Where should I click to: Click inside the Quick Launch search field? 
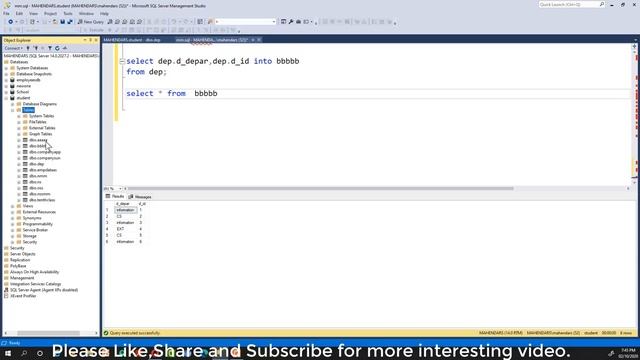point(569,4)
